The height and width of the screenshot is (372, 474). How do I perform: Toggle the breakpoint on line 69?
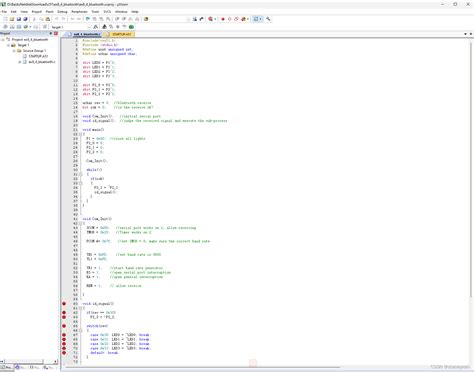click(64, 344)
